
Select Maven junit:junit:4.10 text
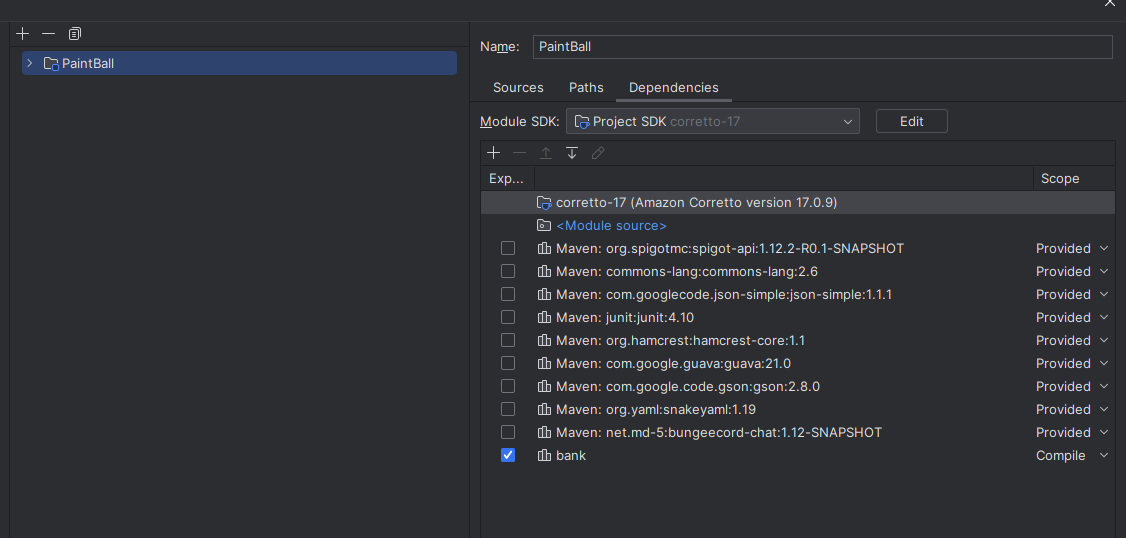(625, 317)
